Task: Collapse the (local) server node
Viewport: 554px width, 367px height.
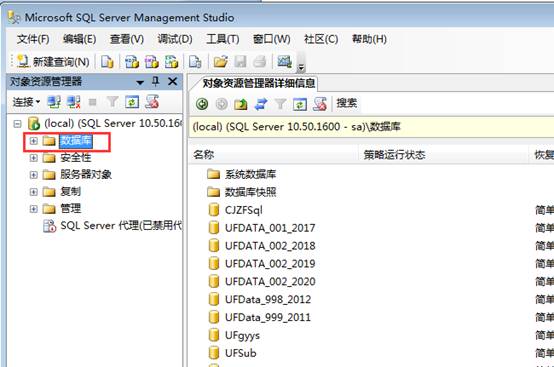Action: pyautogui.click(x=17, y=124)
